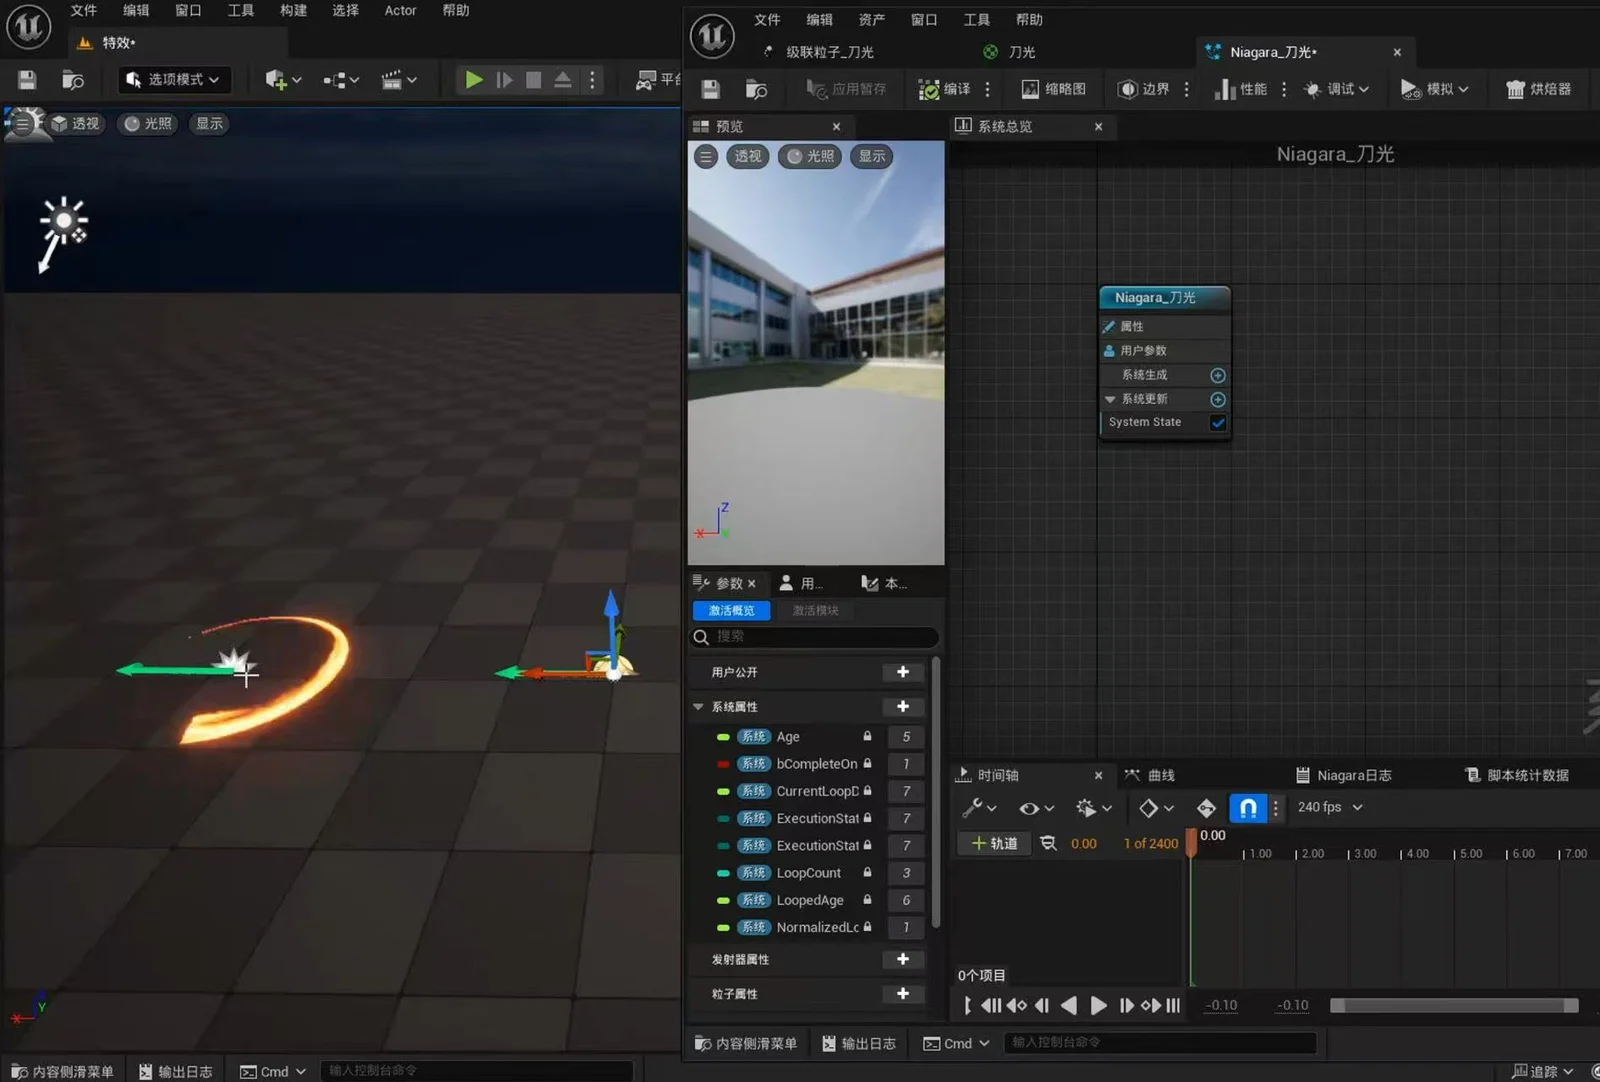Select 激活概览 filter tab
Screen dimensions: 1600x1082
tap(731, 610)
